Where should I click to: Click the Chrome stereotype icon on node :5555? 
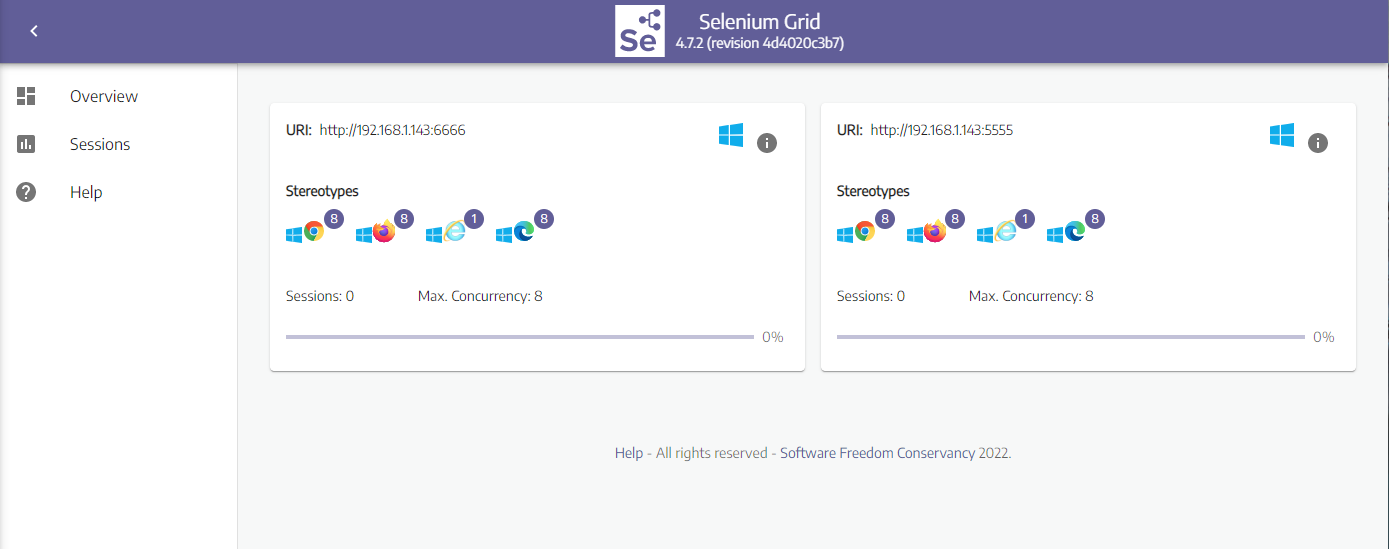(864, 232)
